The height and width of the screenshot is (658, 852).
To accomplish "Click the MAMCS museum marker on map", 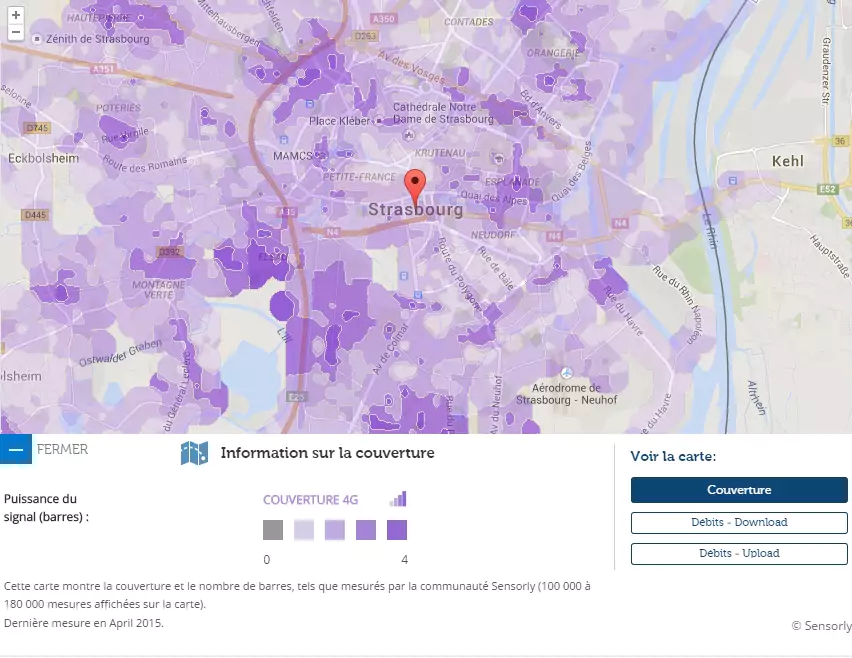I will pyautogui.click(x=319, y=156).
